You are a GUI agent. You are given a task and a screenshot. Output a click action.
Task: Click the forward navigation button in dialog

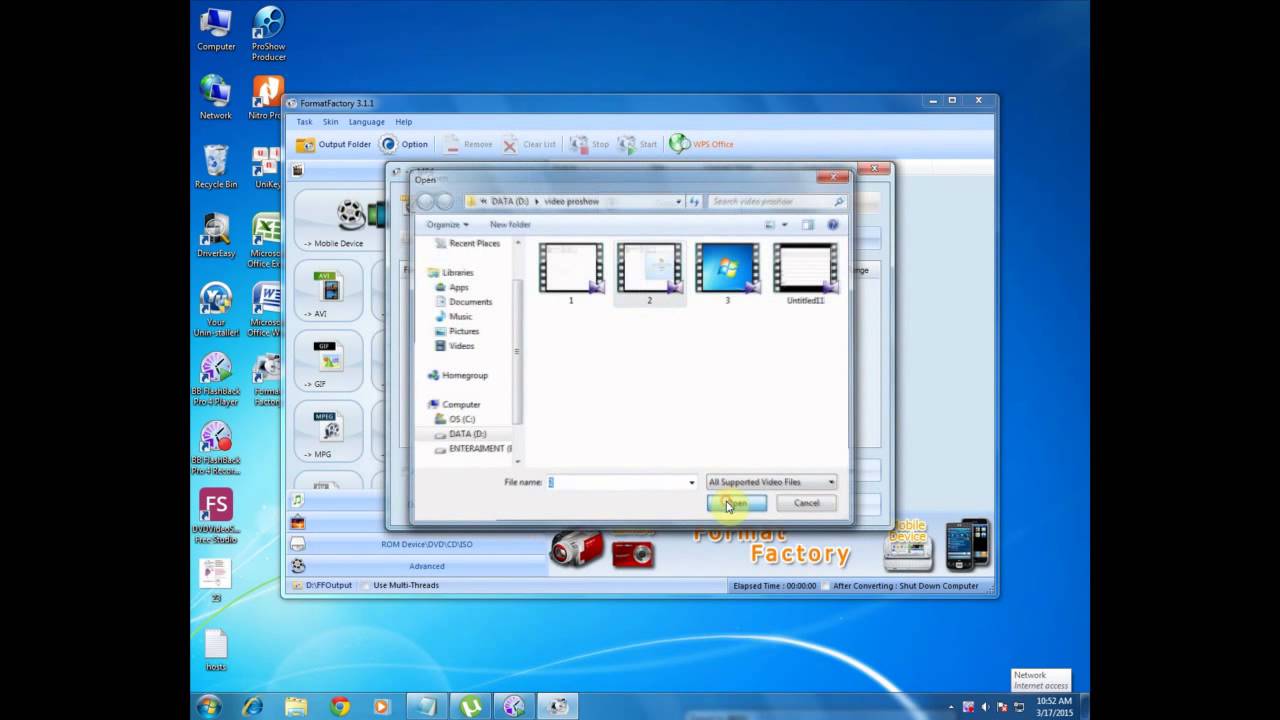(445, 201)
